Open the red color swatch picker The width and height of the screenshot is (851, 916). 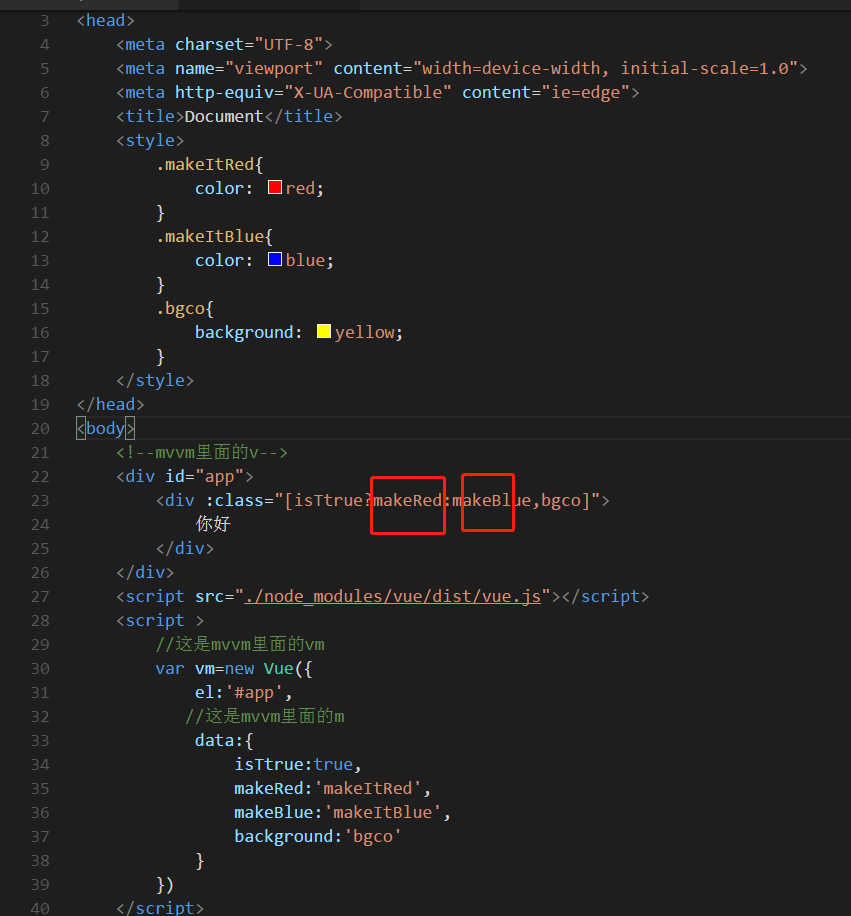coord(275,187)
